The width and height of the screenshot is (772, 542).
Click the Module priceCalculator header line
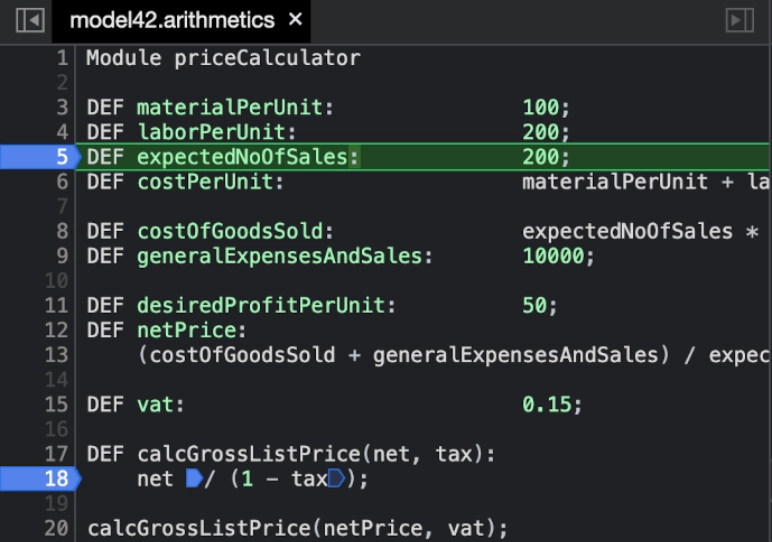point(224,58)
